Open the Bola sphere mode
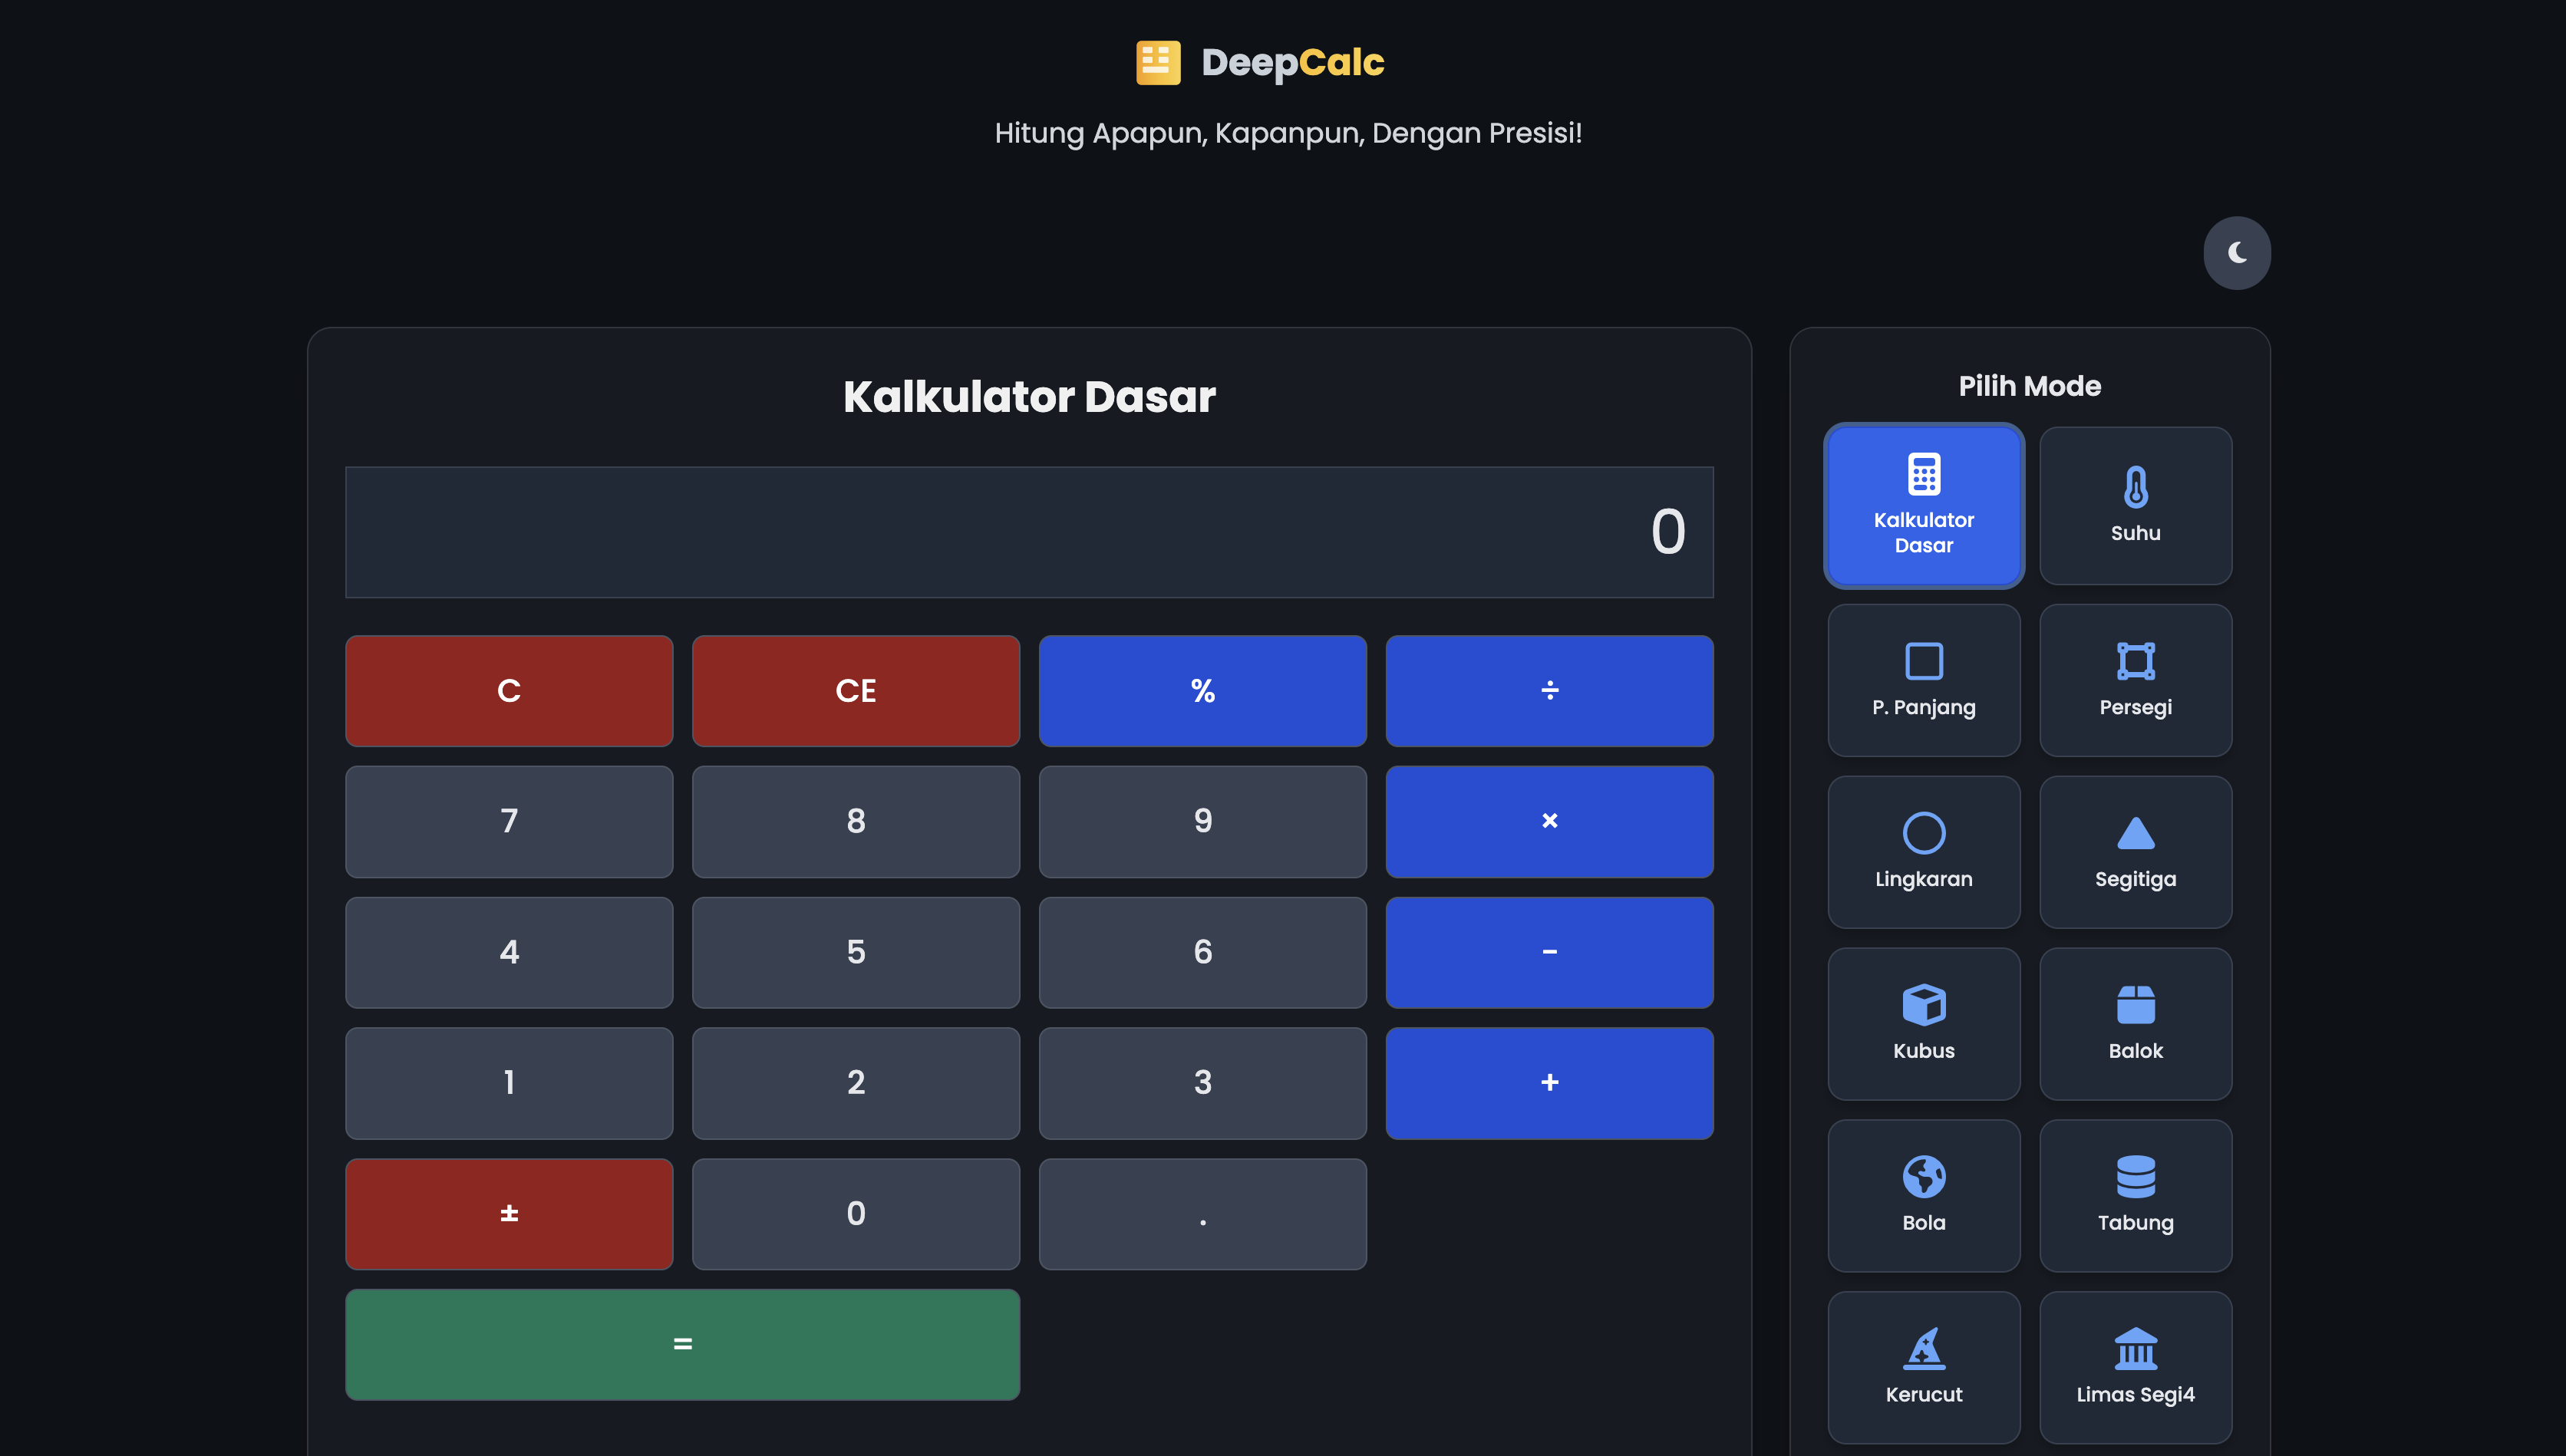This screenshot has height=1456, width=2566. click(x=1923, y=1196)
